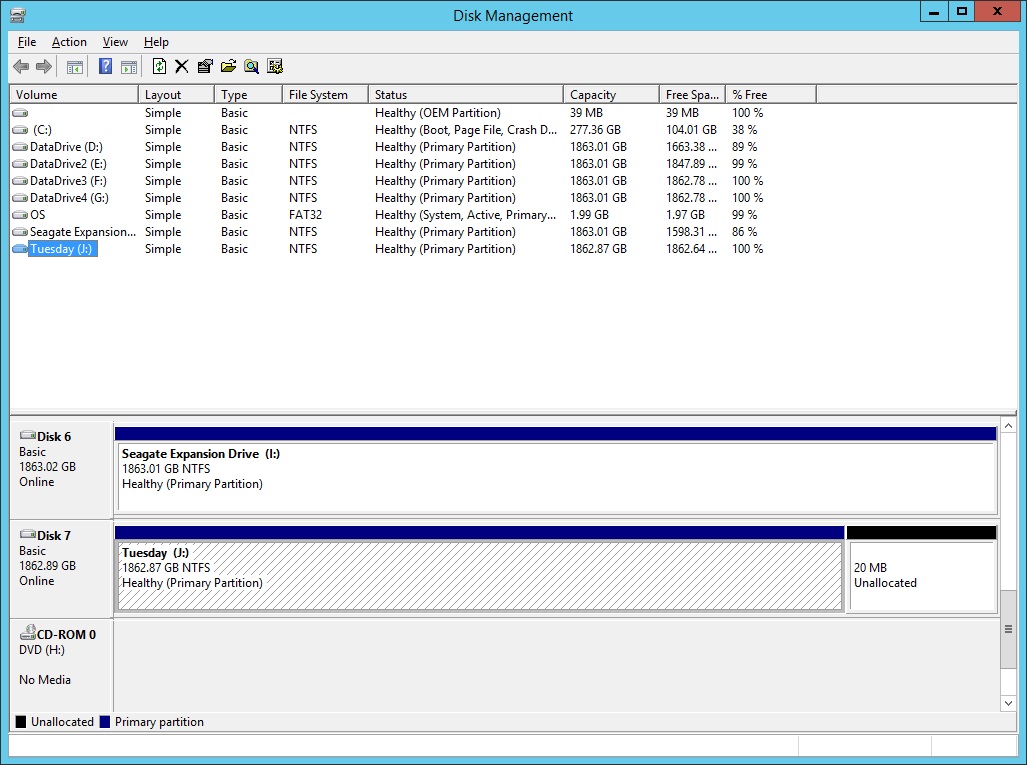Select the Seagate Expansion Drive volume row

[75, 232]
